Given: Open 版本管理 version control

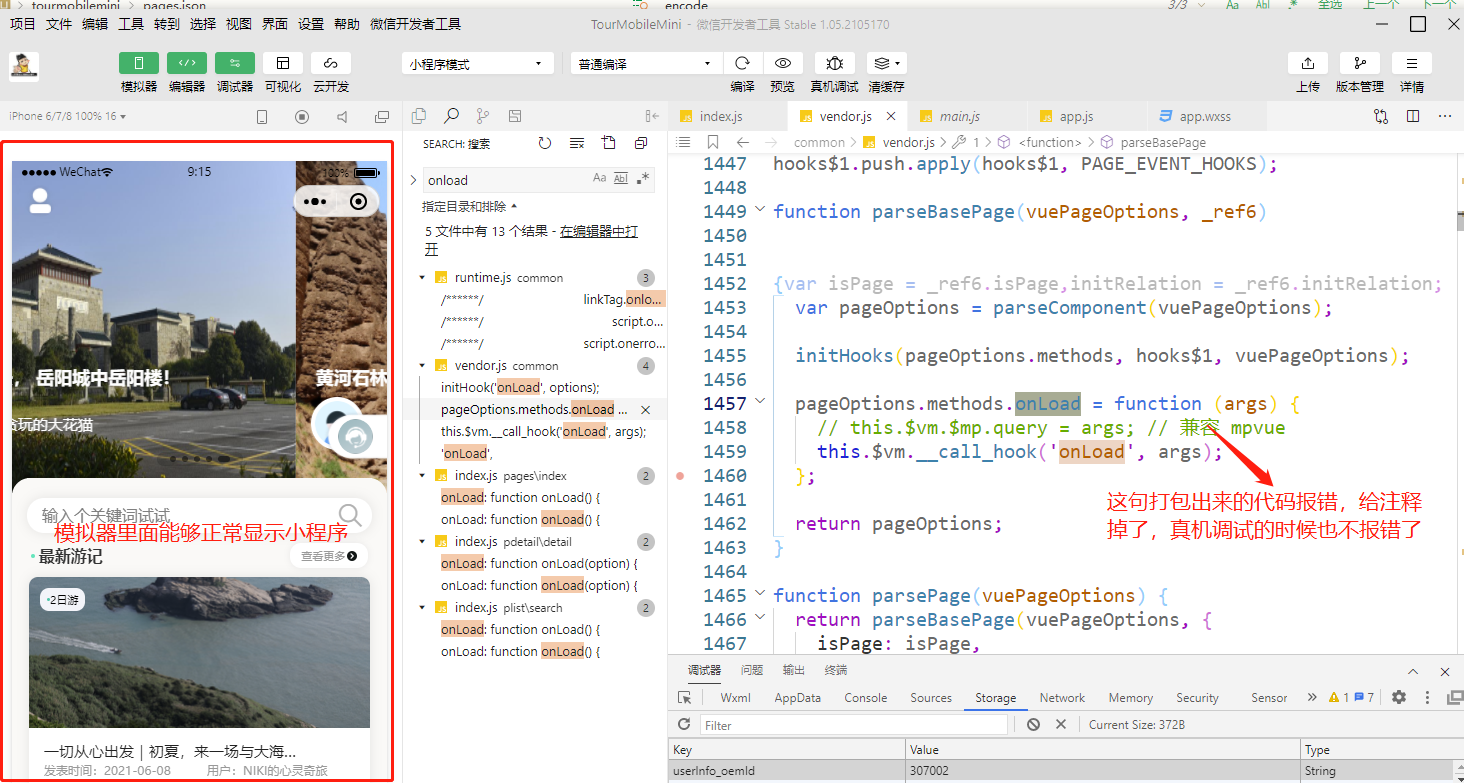Looking at the screenshot, I should [1360, 63].
